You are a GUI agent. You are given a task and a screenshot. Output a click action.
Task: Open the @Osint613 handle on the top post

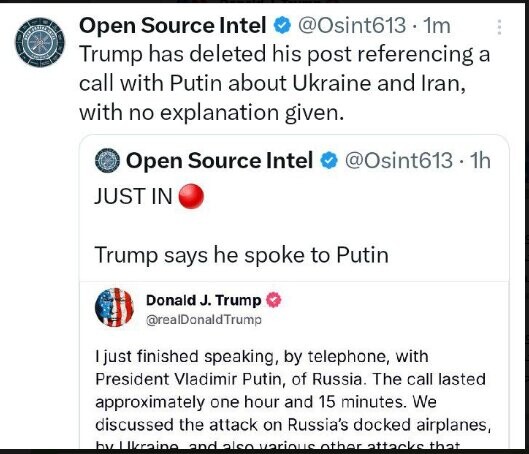pyautogui.click(x=352, y=26)
